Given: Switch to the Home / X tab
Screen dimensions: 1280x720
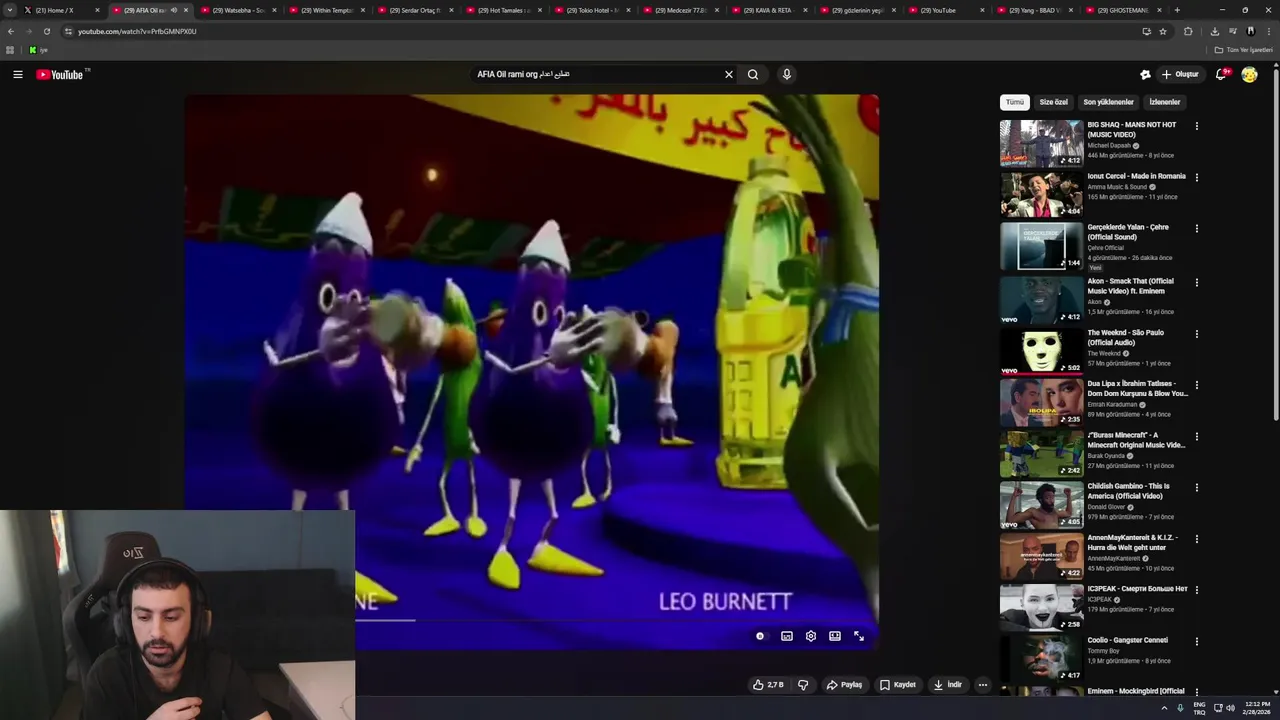Looking at the screenshot, I should 60,10.
